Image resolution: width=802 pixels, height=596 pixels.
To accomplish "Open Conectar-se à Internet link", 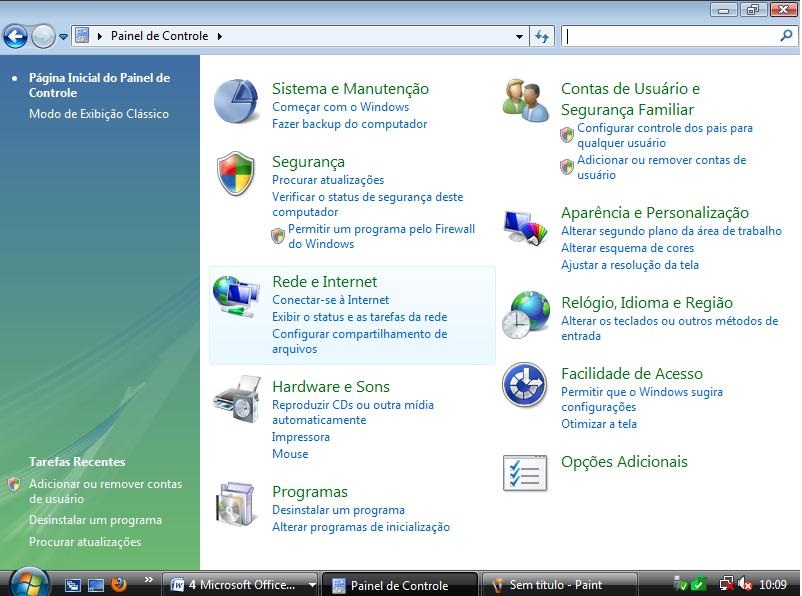I will (x=330, y=300).
